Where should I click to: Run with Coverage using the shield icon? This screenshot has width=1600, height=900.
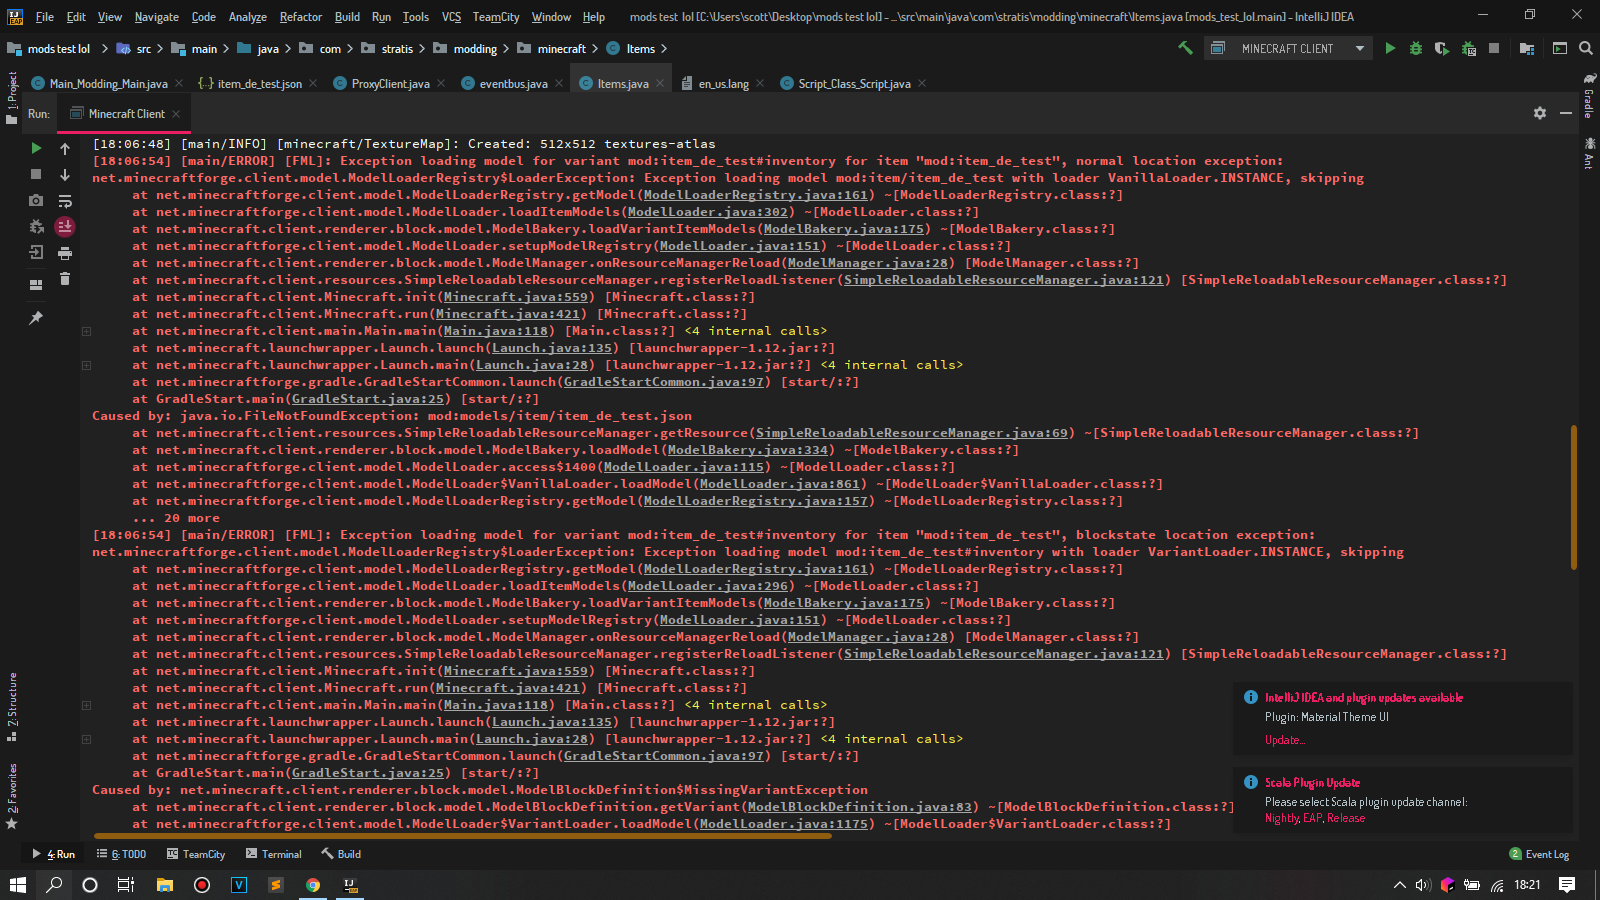pyautogui.click(x=1441, y=48)
